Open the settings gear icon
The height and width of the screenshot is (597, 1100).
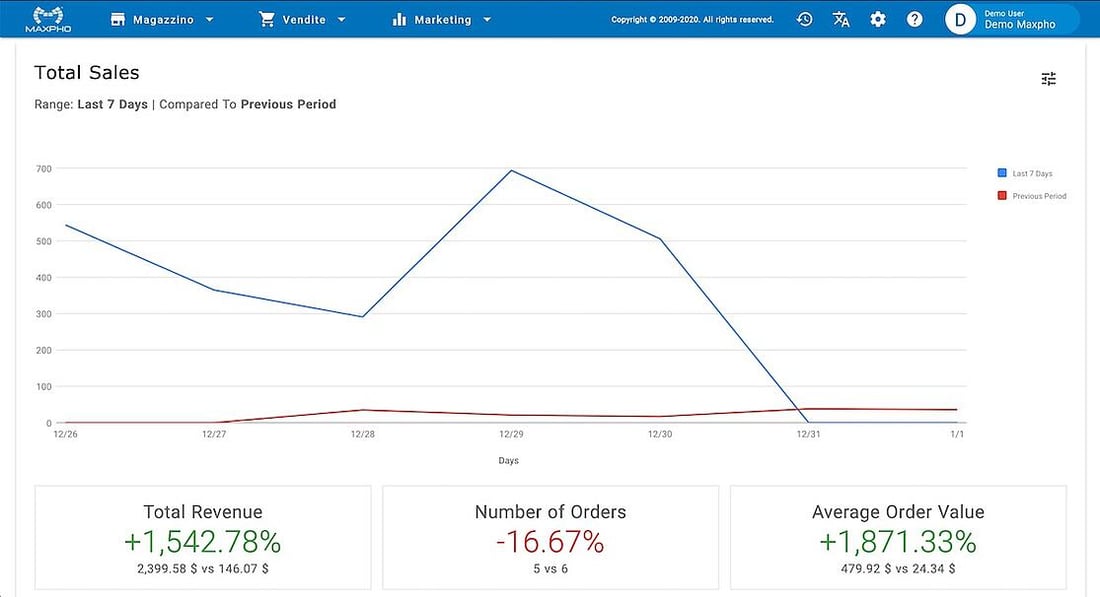tap(878, 20)
